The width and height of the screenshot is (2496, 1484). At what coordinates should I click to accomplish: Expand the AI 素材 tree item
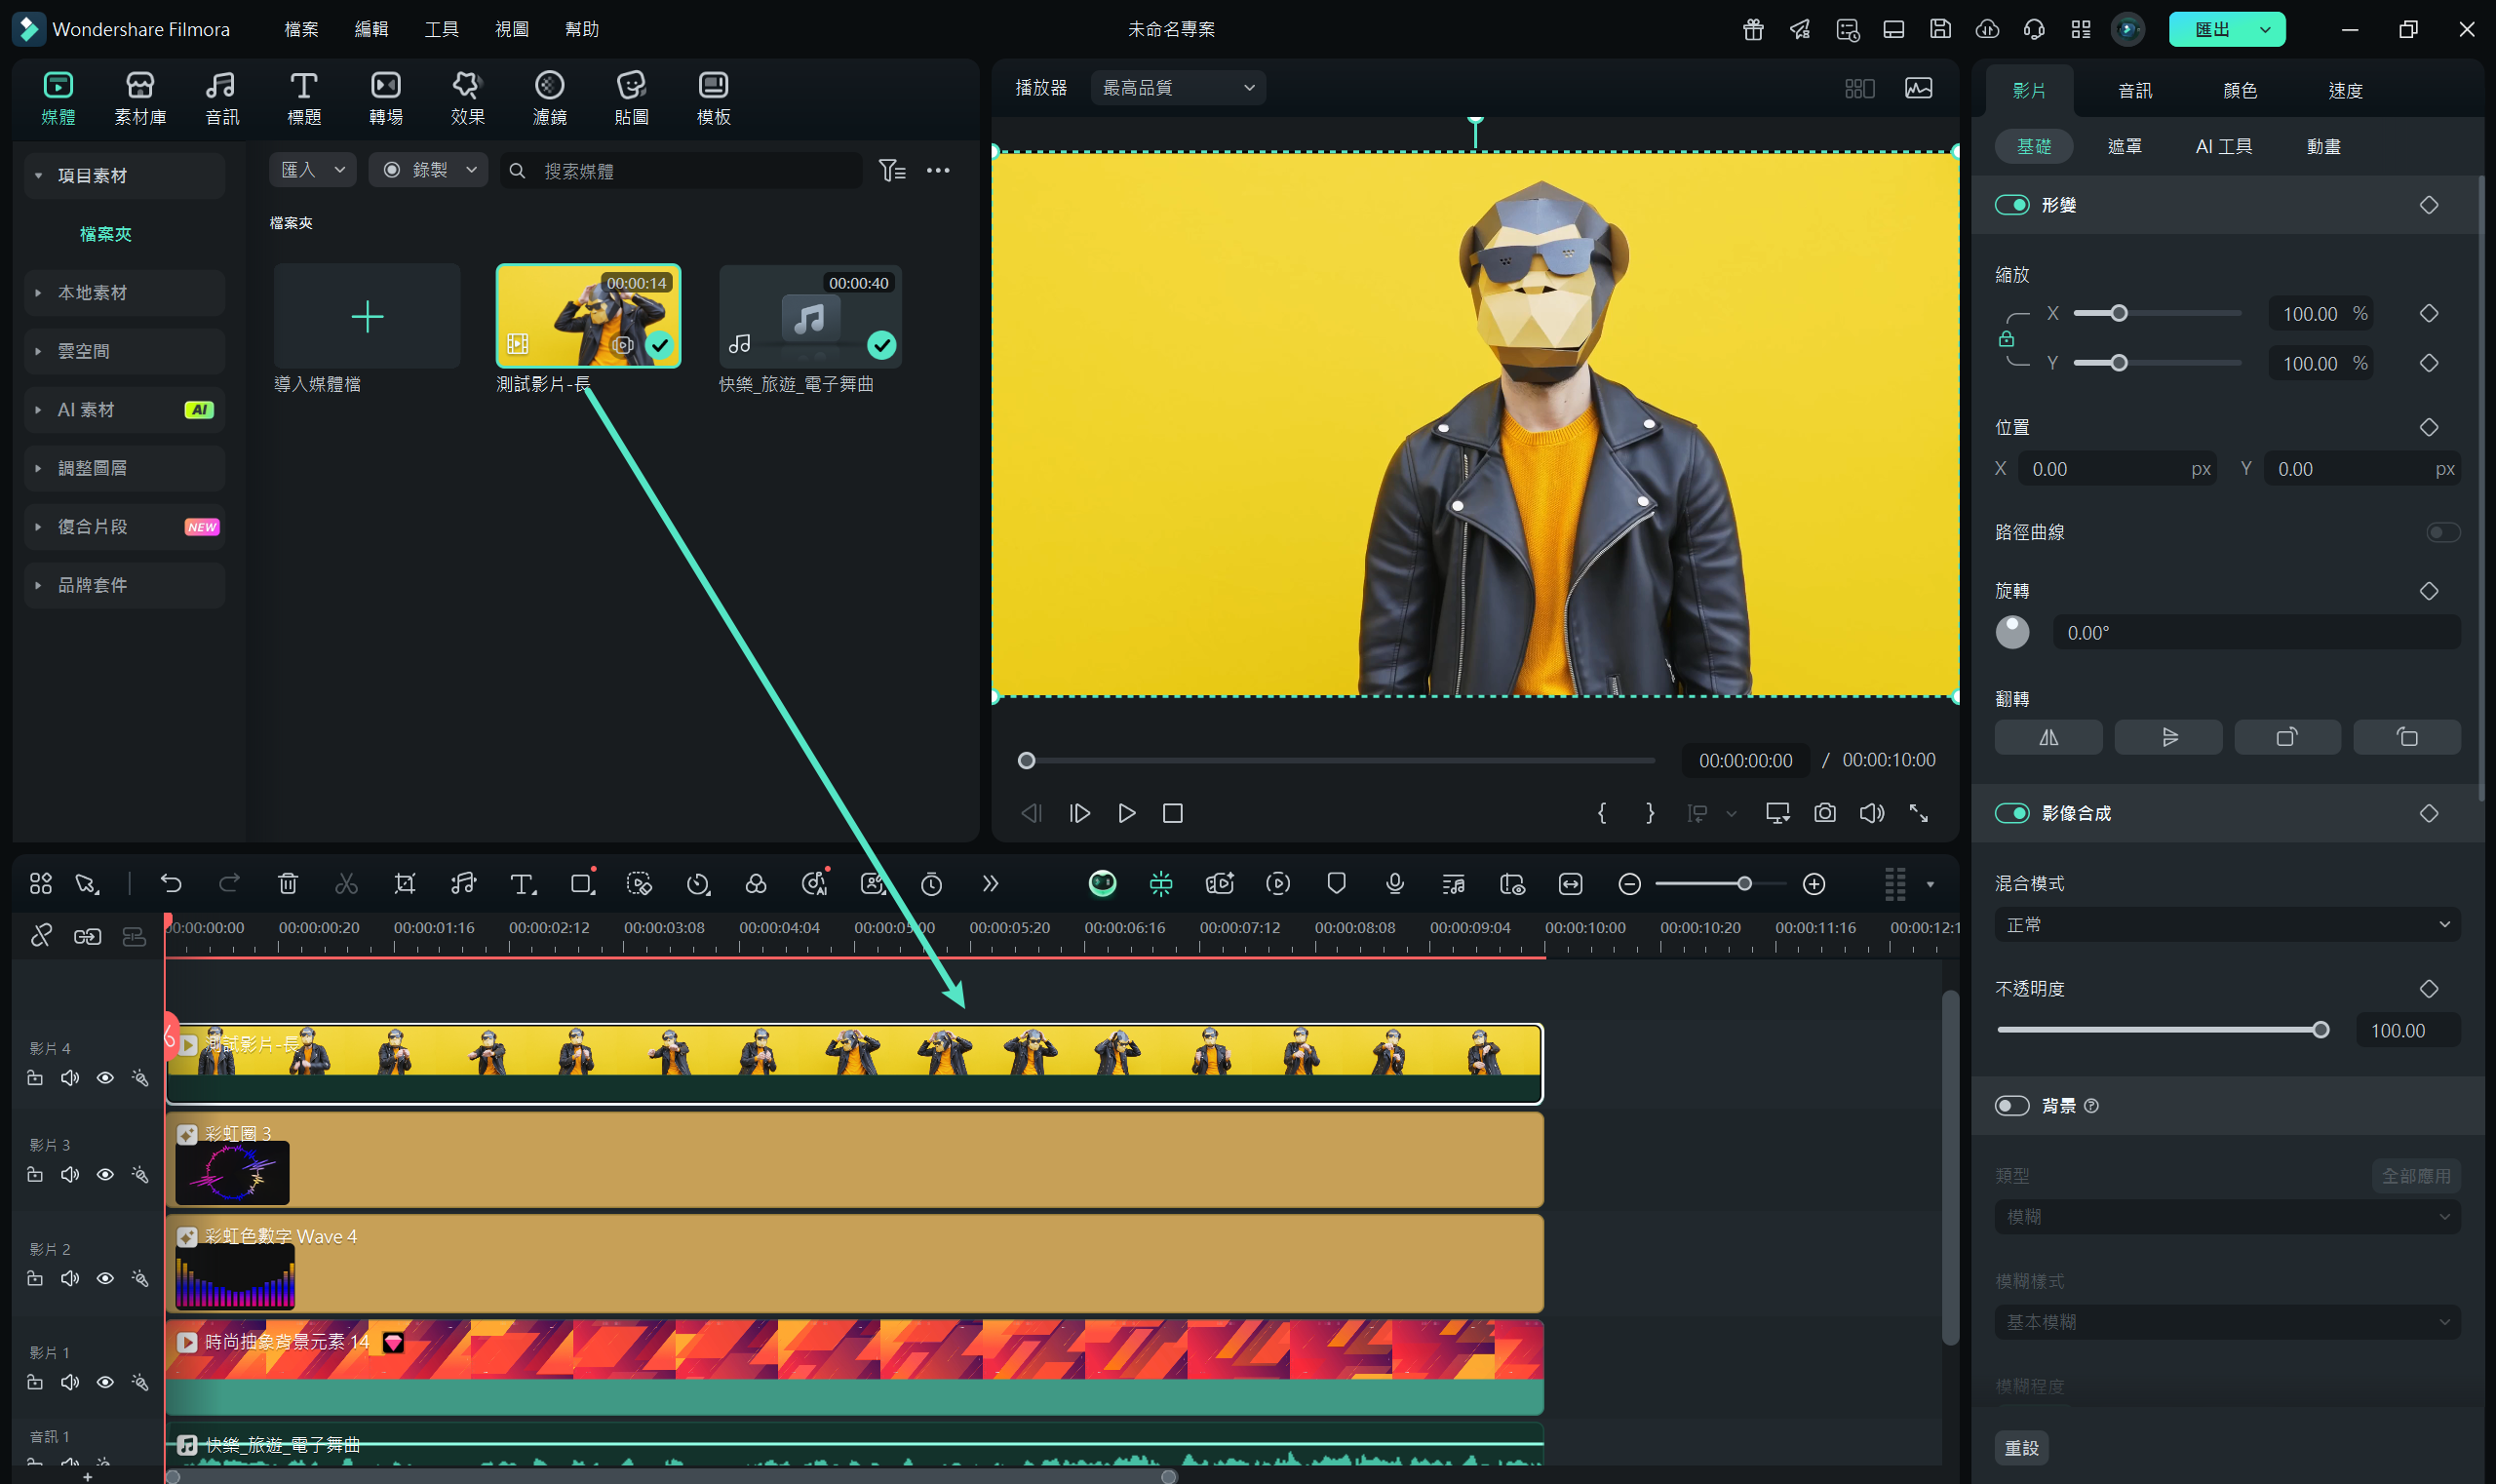pos(125,410)
